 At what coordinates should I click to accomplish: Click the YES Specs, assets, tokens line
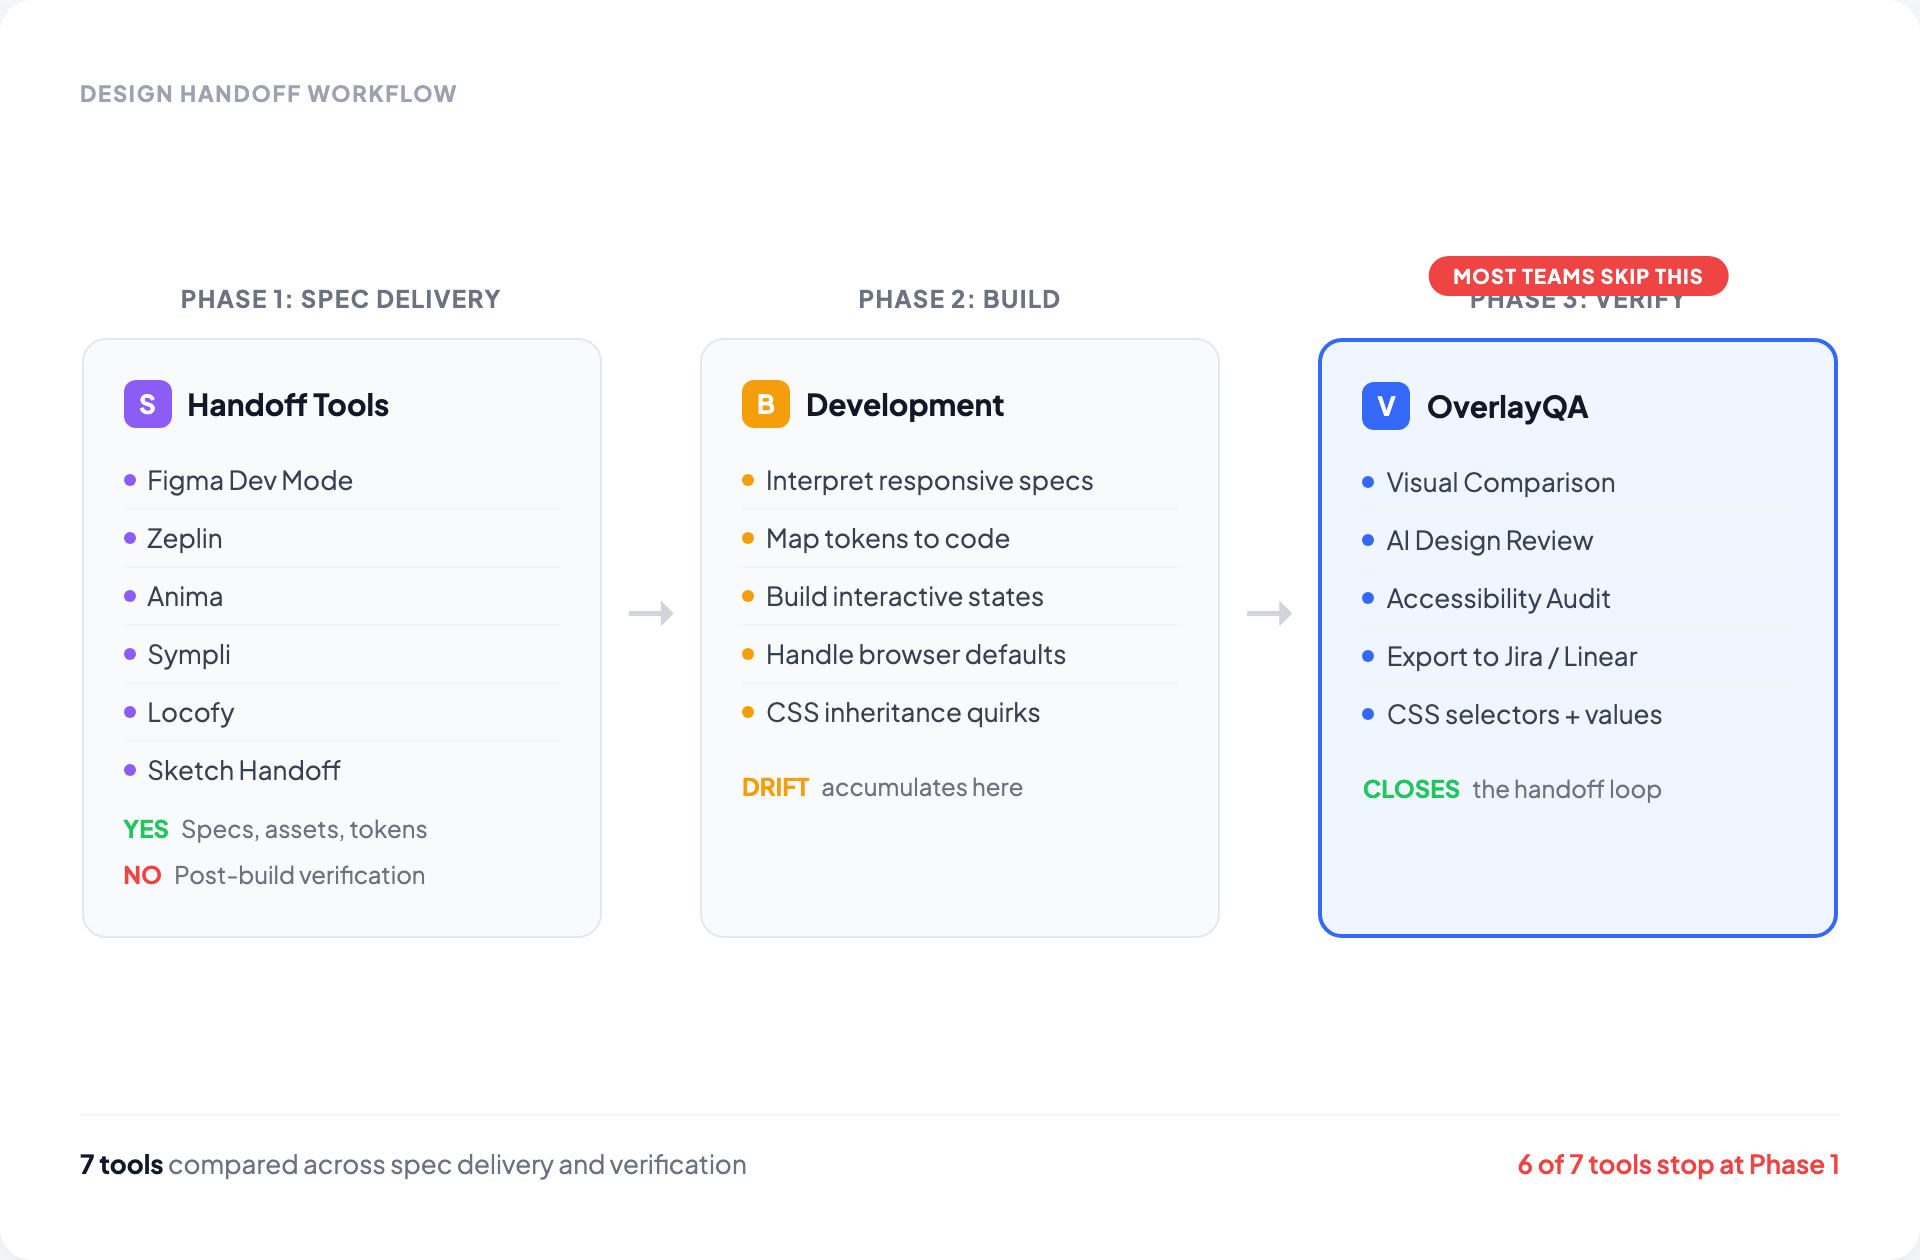(x=275, y=829)
